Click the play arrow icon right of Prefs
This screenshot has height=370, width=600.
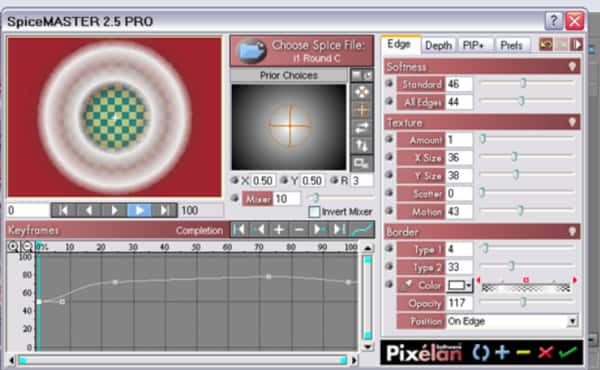[x=577, y=45]
